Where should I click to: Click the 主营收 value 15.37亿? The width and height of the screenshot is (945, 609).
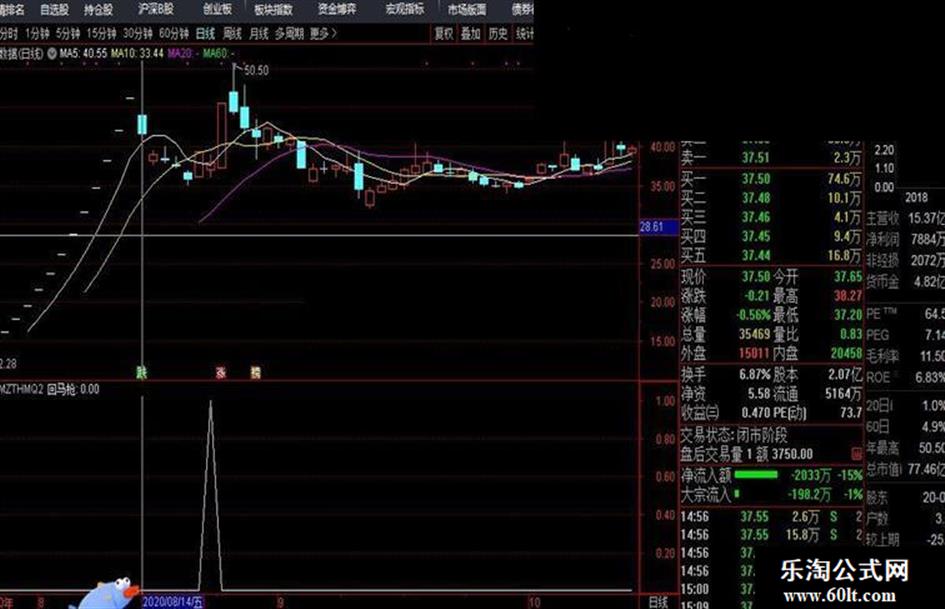[x=926, y=218]
